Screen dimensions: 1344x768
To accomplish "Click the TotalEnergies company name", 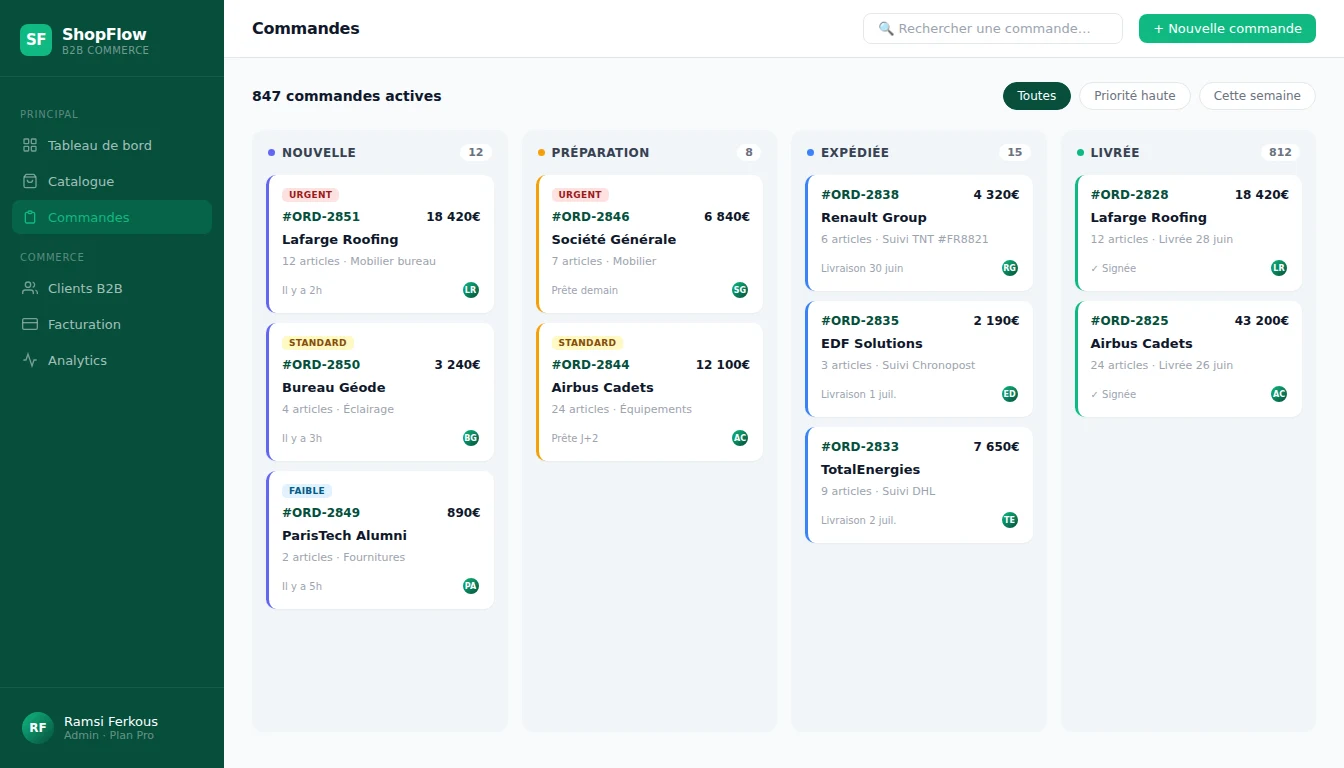I will click(x=870, y=469).
